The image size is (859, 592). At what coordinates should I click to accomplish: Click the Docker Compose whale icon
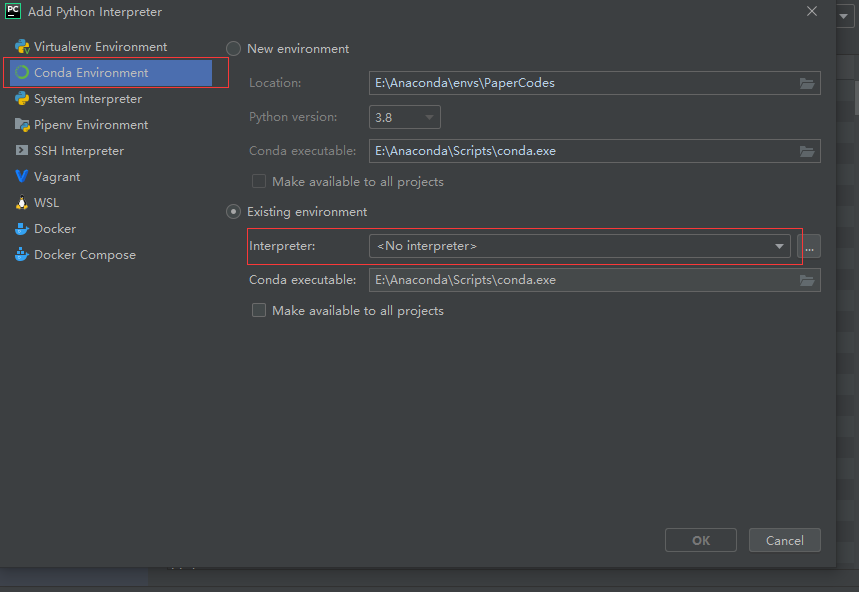tap(22, 255)
